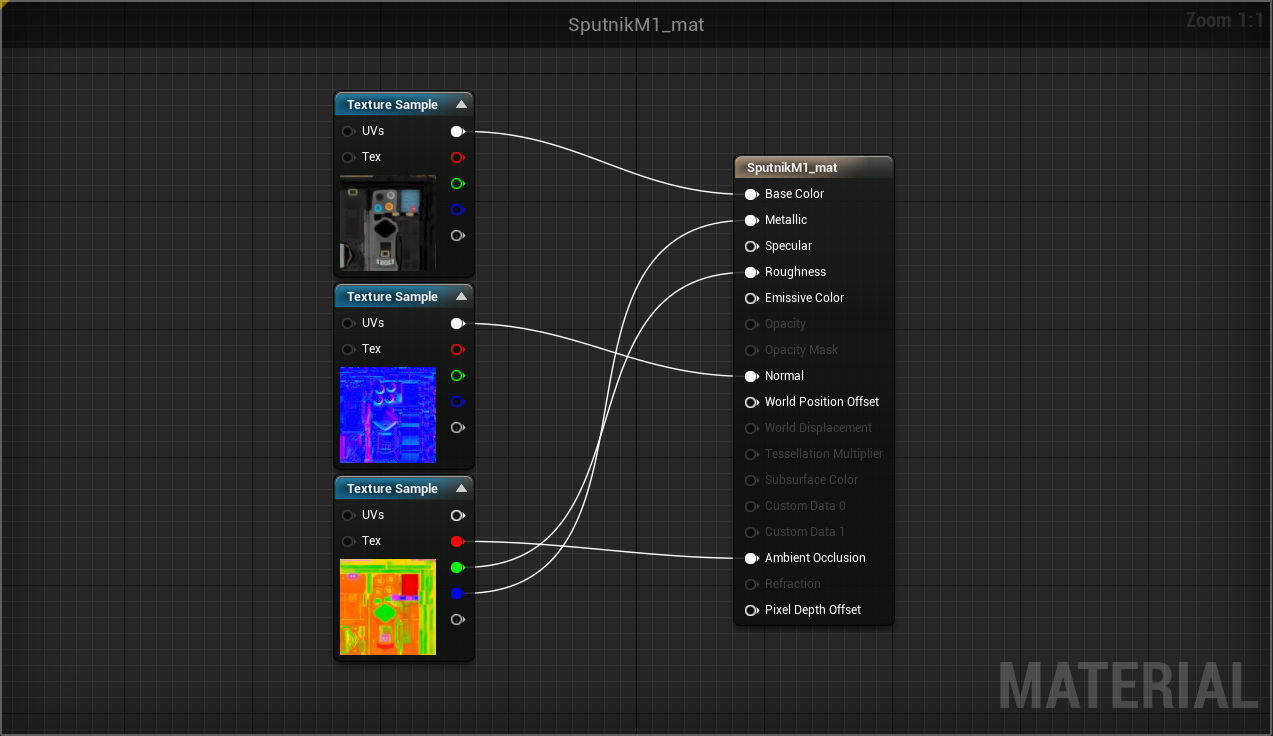
Task: Select the orange-green packed texture preview thumbnail
Action: [x=388, y=607]
